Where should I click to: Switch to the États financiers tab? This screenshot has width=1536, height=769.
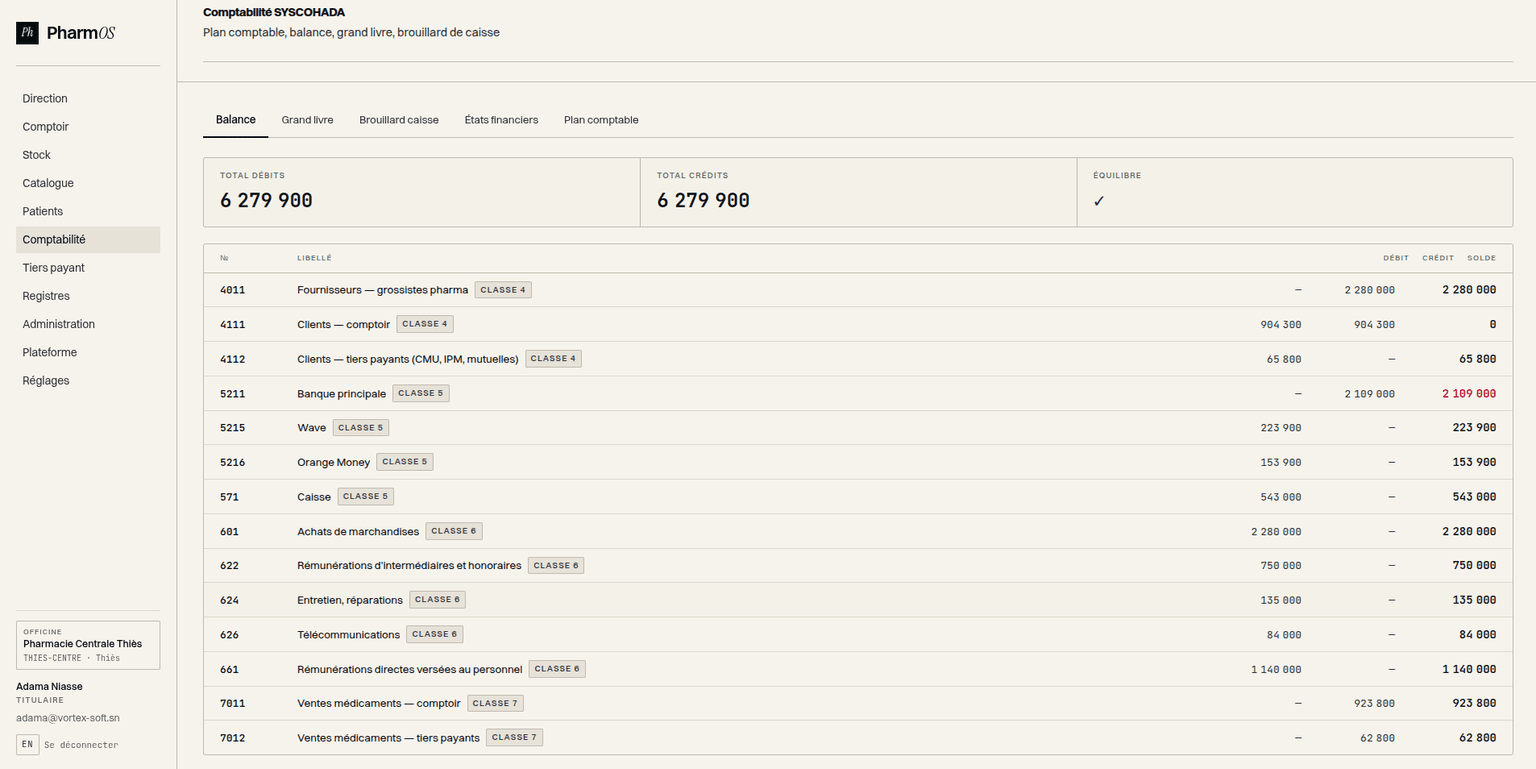click(501, 119)
